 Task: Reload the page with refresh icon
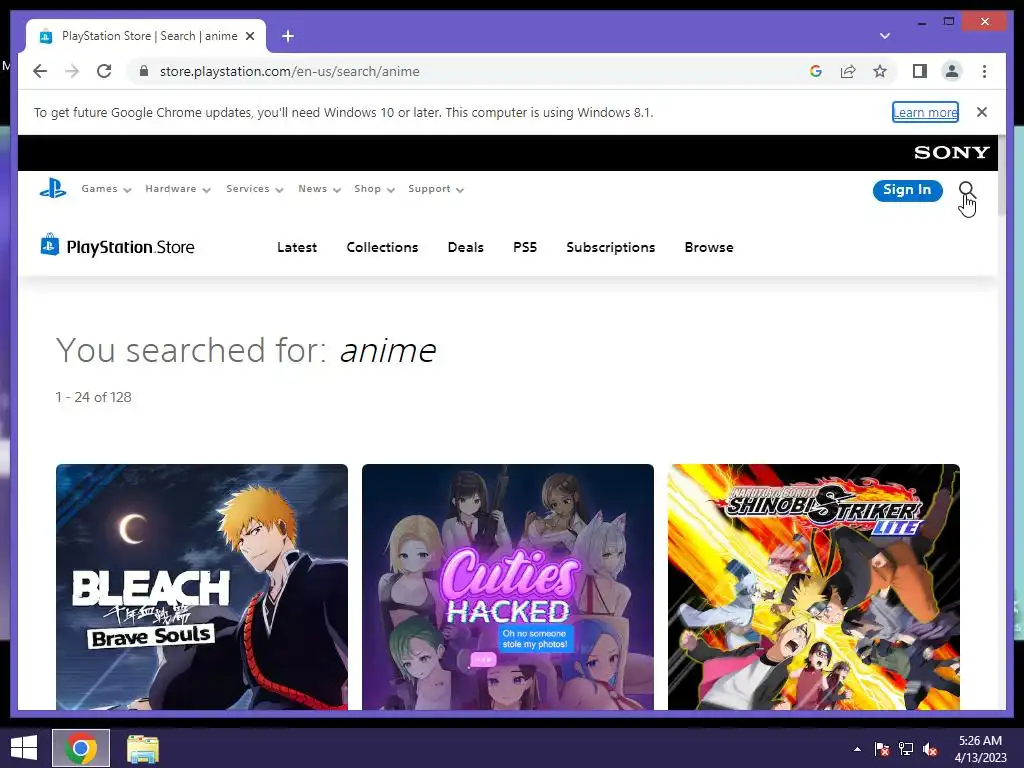pos(104,71)
